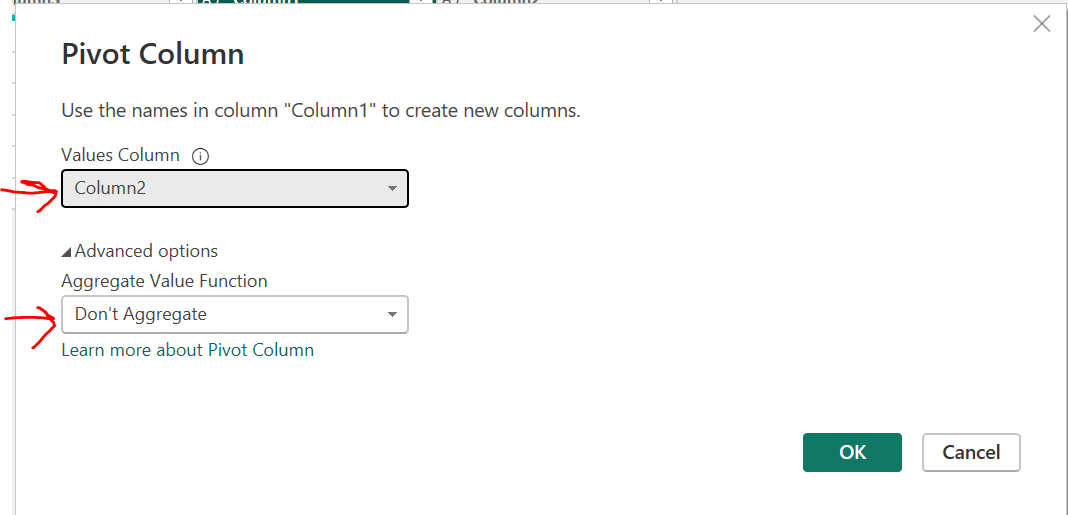This screenshot has height=515, width=1068.
Task: Open the Values Column dropdown showing Column2
Action: tap(235, 188)
